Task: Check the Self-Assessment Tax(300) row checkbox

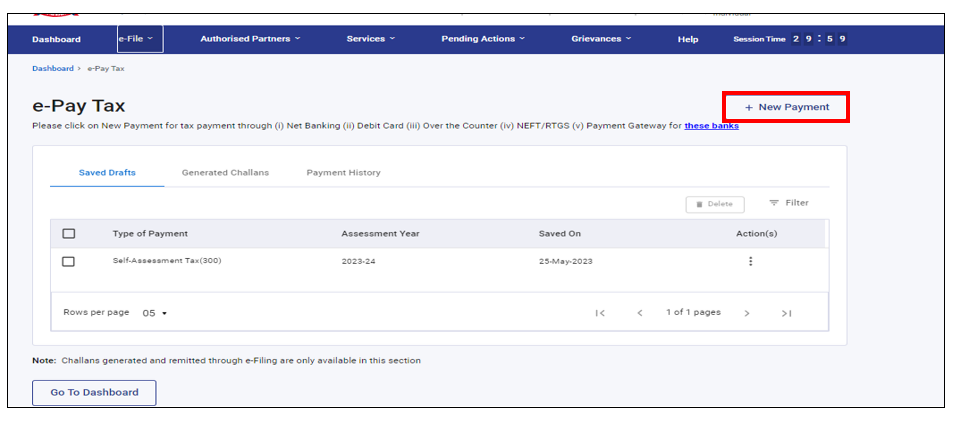Action: point(69,261)
